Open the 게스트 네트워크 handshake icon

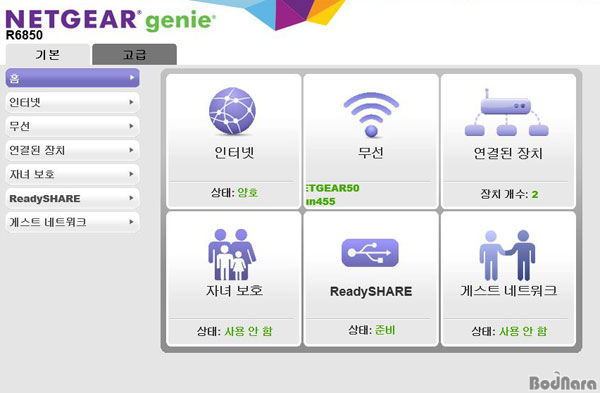click(507, 255)
